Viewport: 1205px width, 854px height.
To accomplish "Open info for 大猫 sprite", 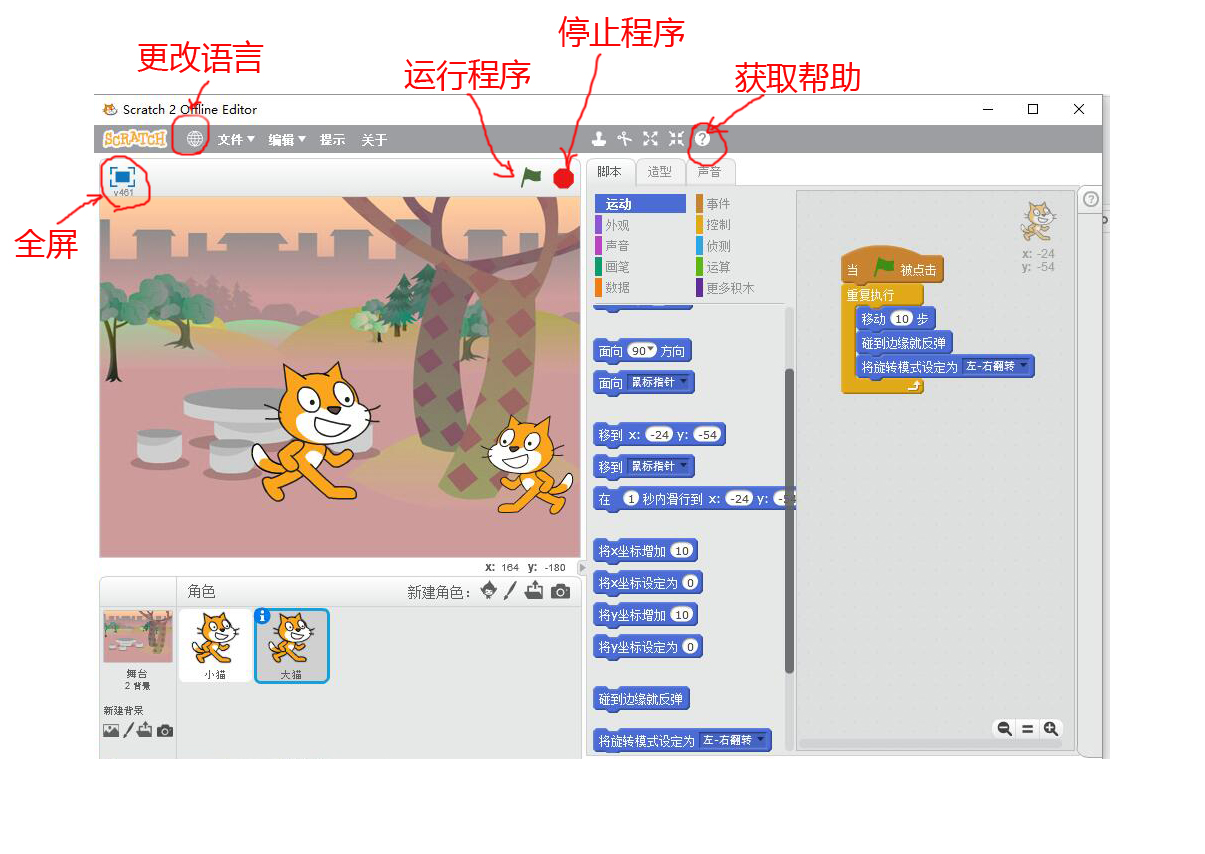I will [263, 616].
